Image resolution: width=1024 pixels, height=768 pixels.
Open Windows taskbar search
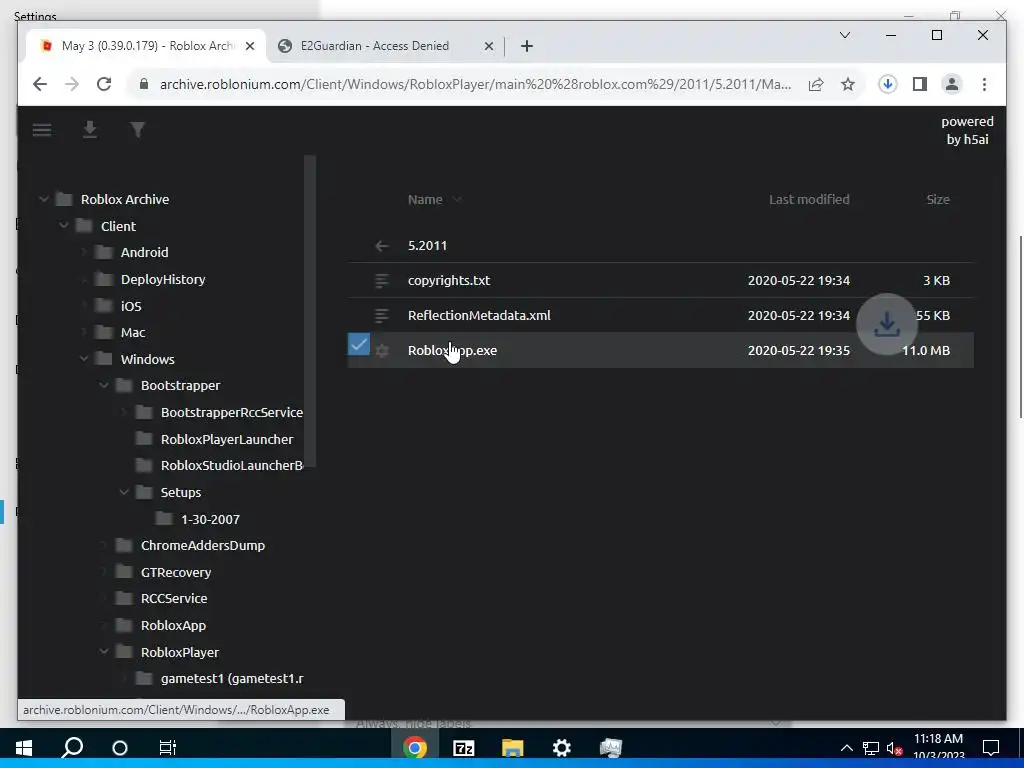[72, 747]
